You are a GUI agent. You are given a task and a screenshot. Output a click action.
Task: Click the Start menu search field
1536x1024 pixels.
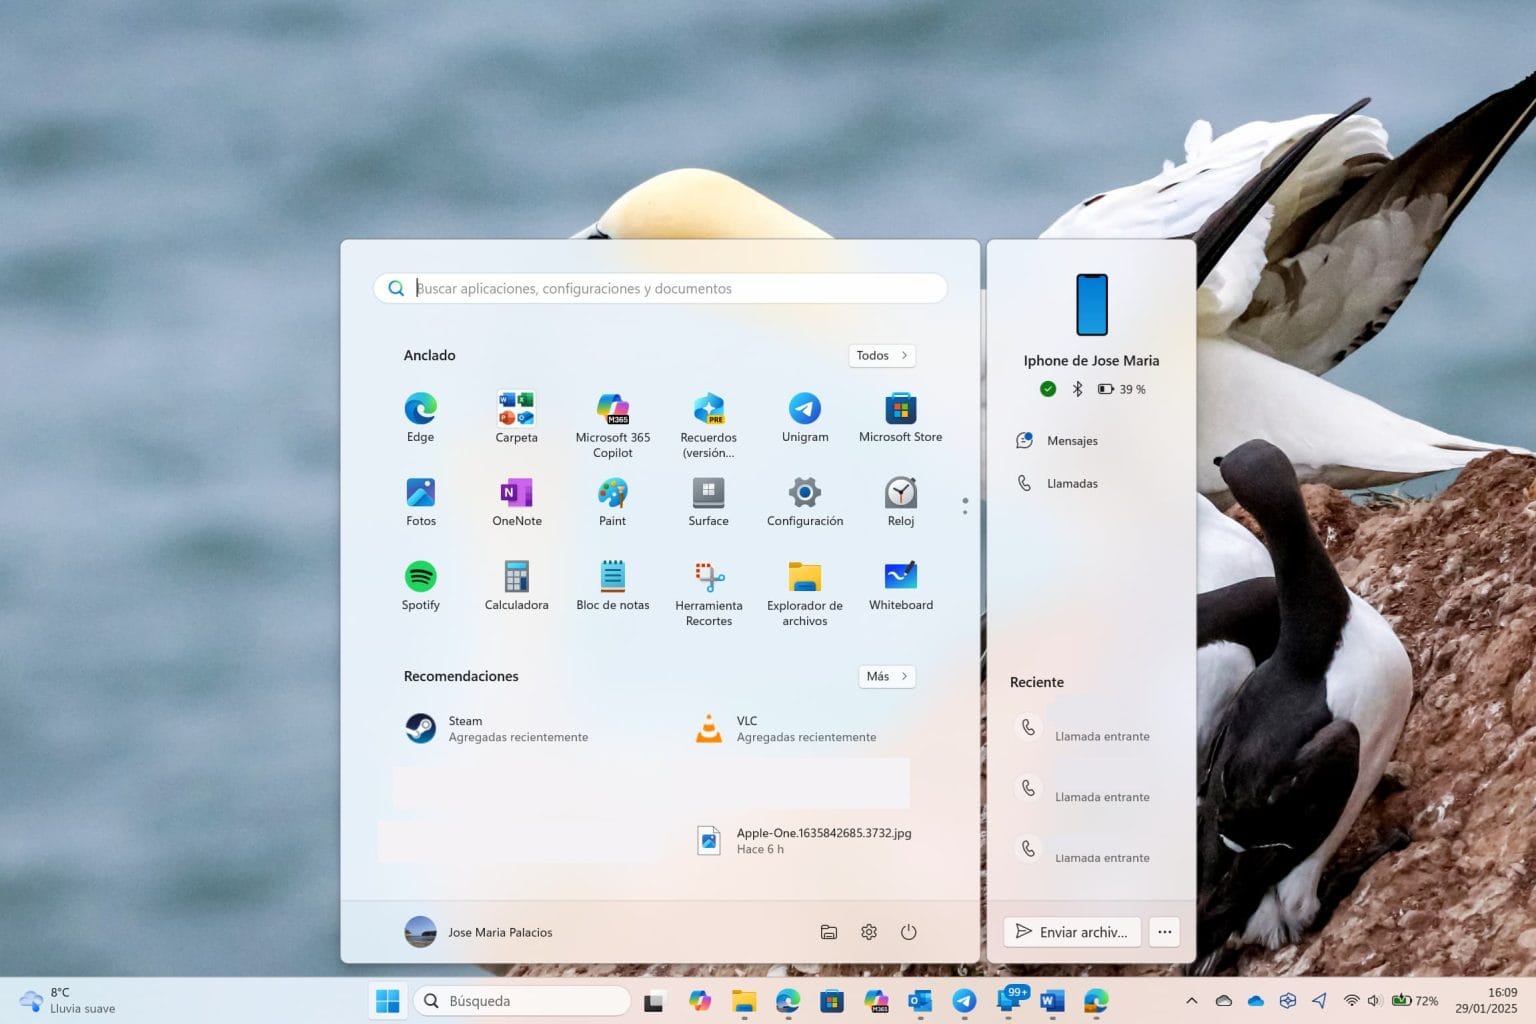tap(660, 288)
